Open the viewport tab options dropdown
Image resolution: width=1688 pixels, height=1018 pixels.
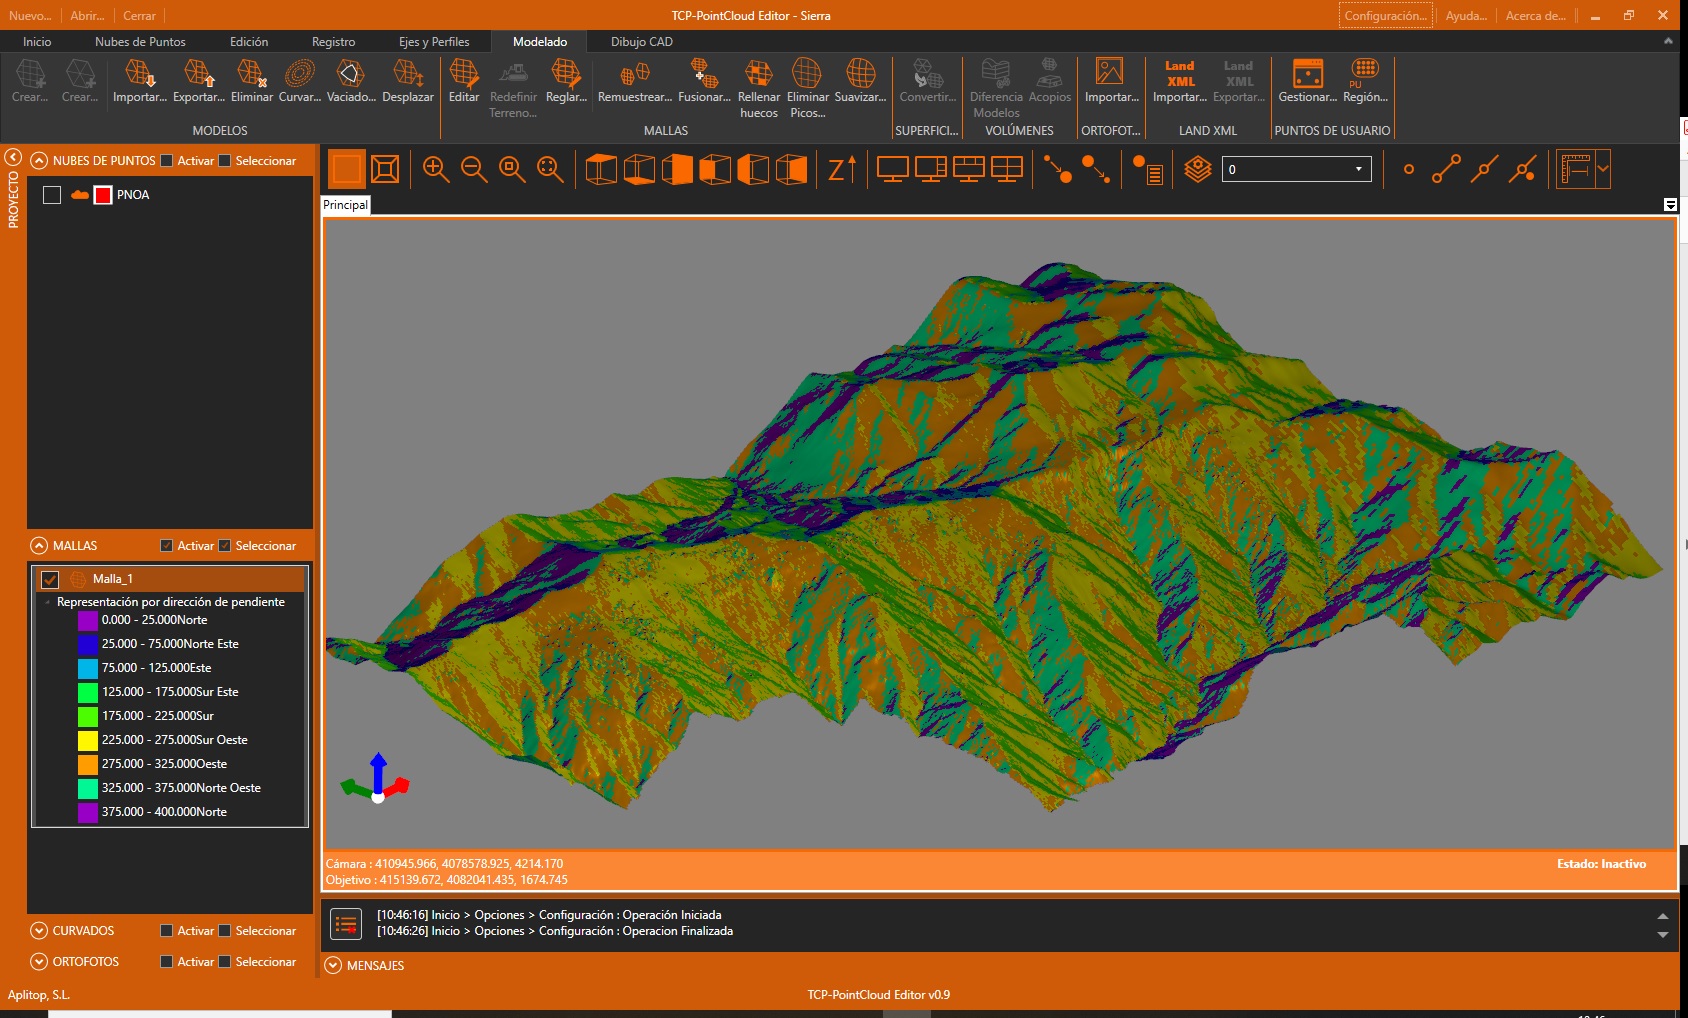click(x=1670, y=205)
